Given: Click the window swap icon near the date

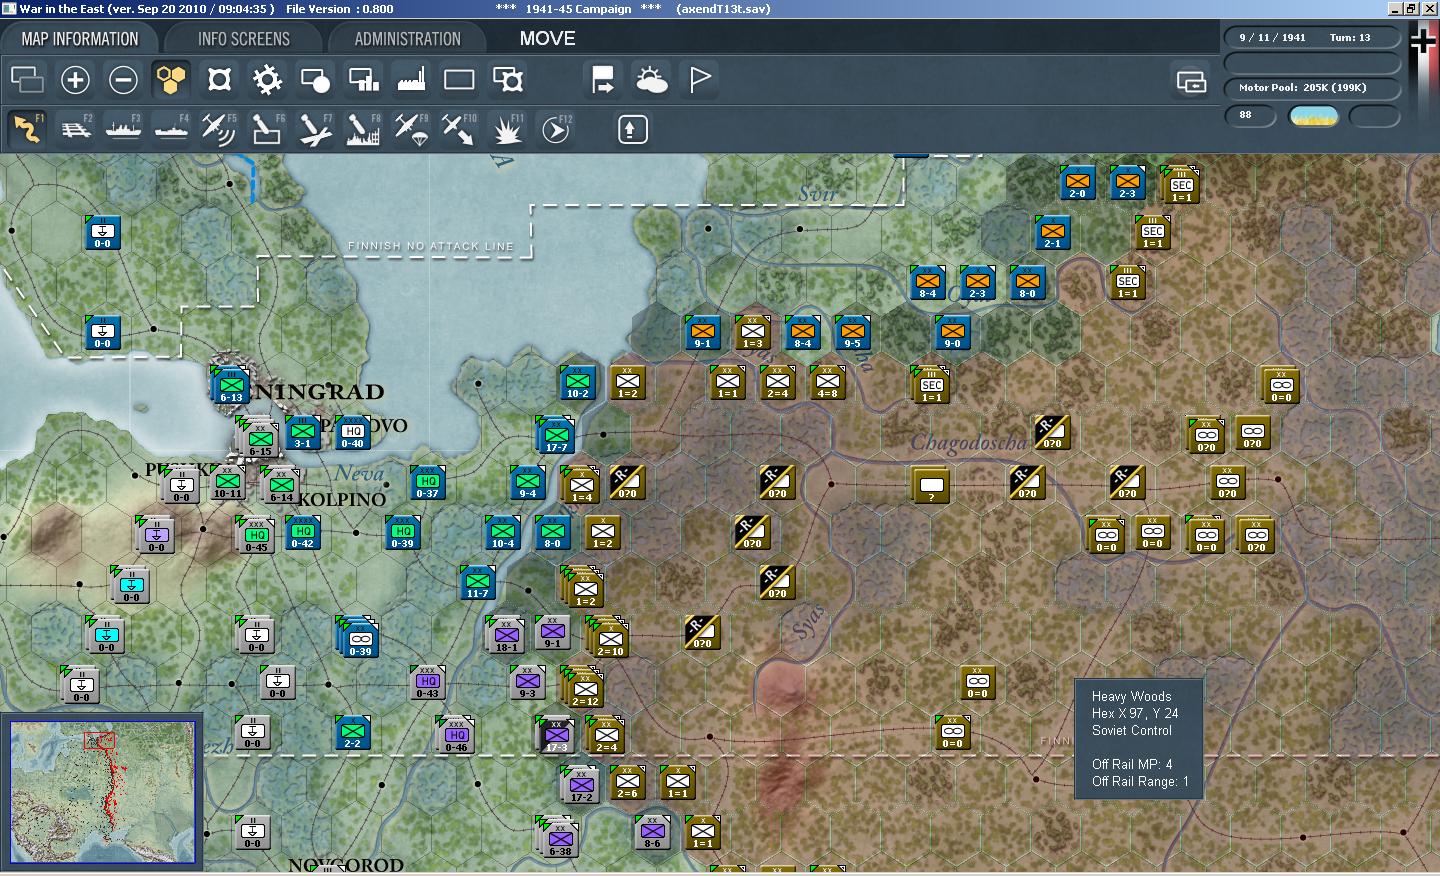Looking at the screenshot, I should (x=1191, y=81).
